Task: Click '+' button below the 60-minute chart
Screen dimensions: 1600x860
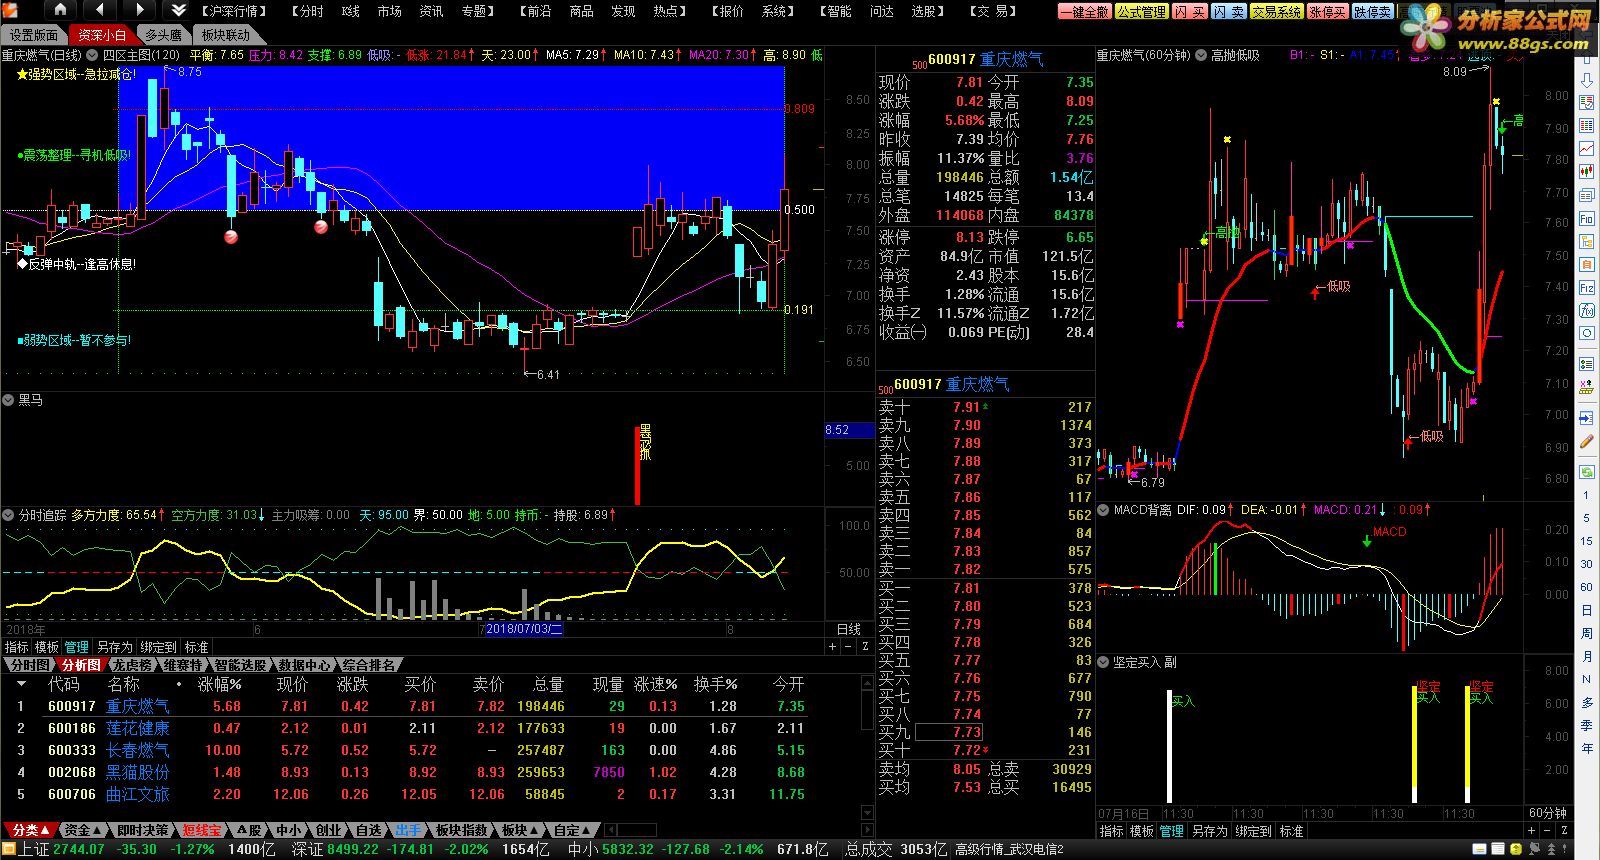Action: tap(1532, 831)
